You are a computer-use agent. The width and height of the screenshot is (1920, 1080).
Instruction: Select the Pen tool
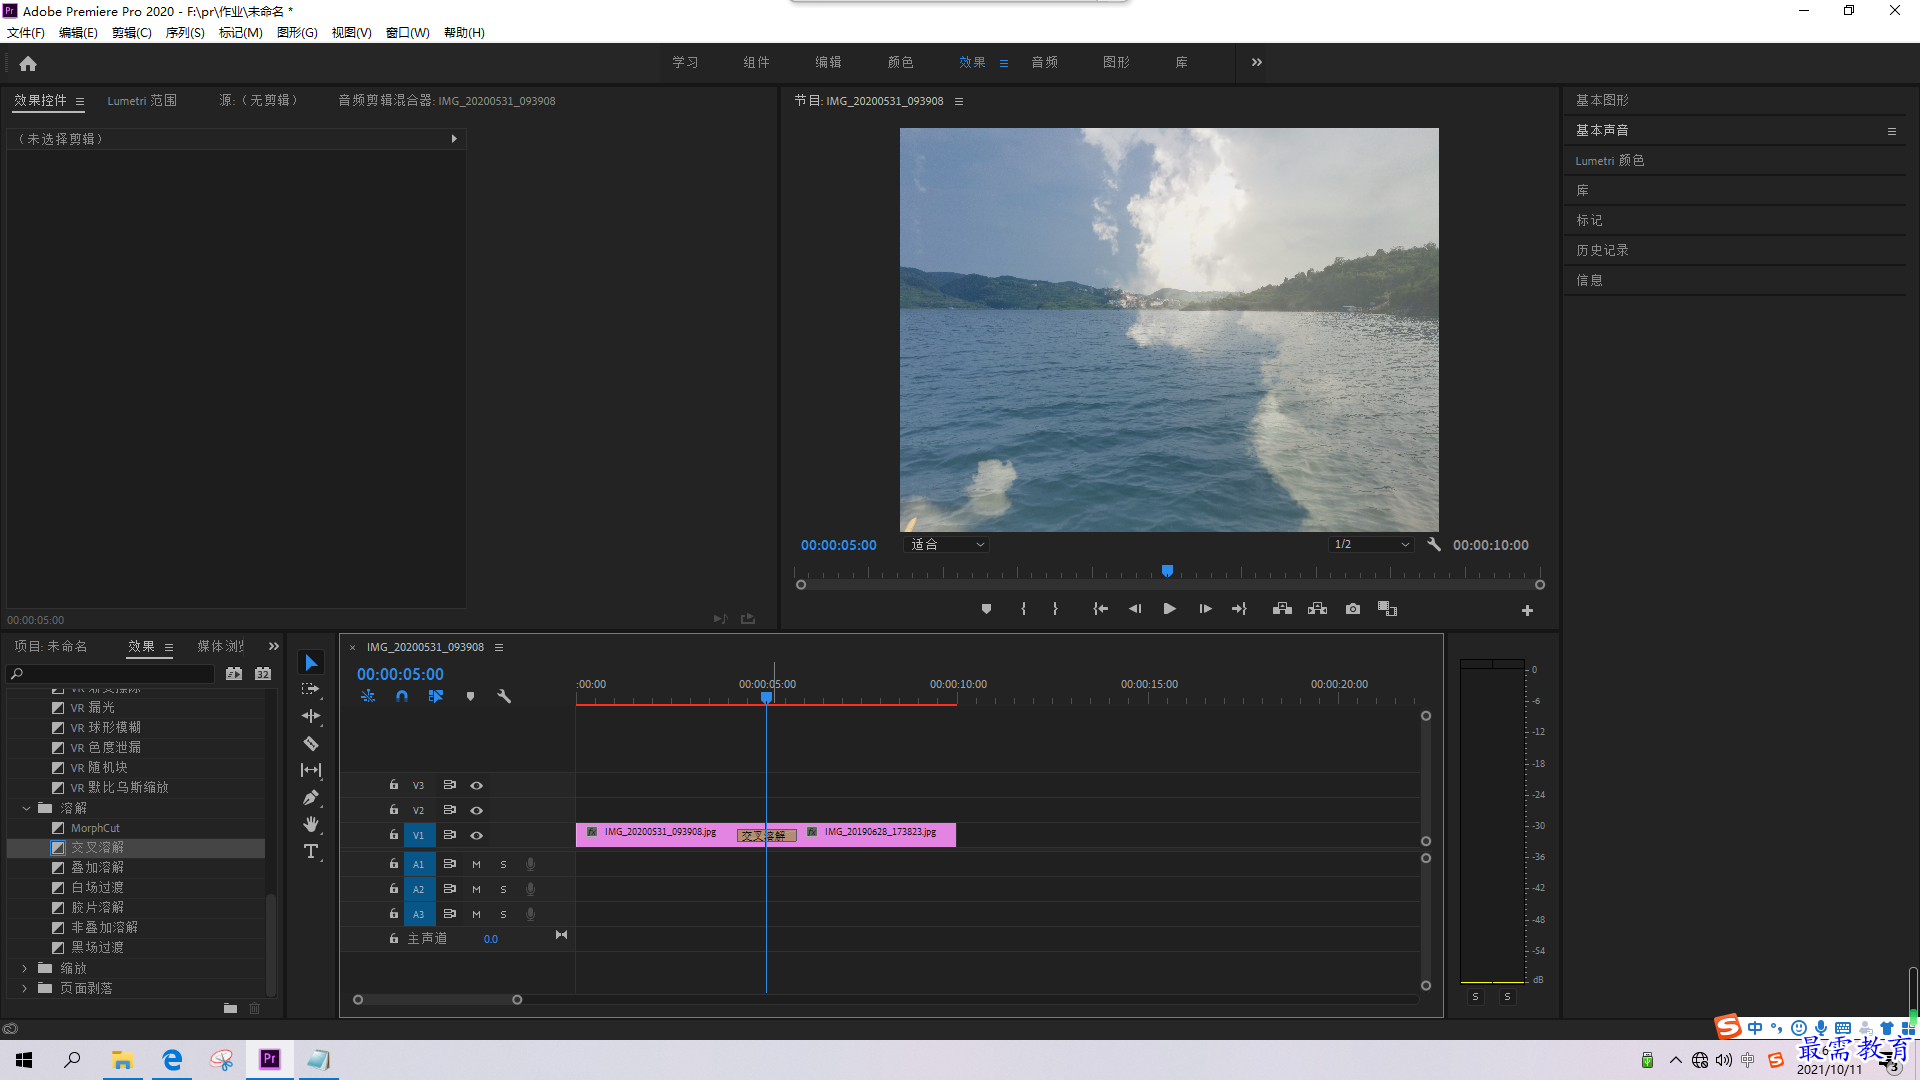click(311, 797)
